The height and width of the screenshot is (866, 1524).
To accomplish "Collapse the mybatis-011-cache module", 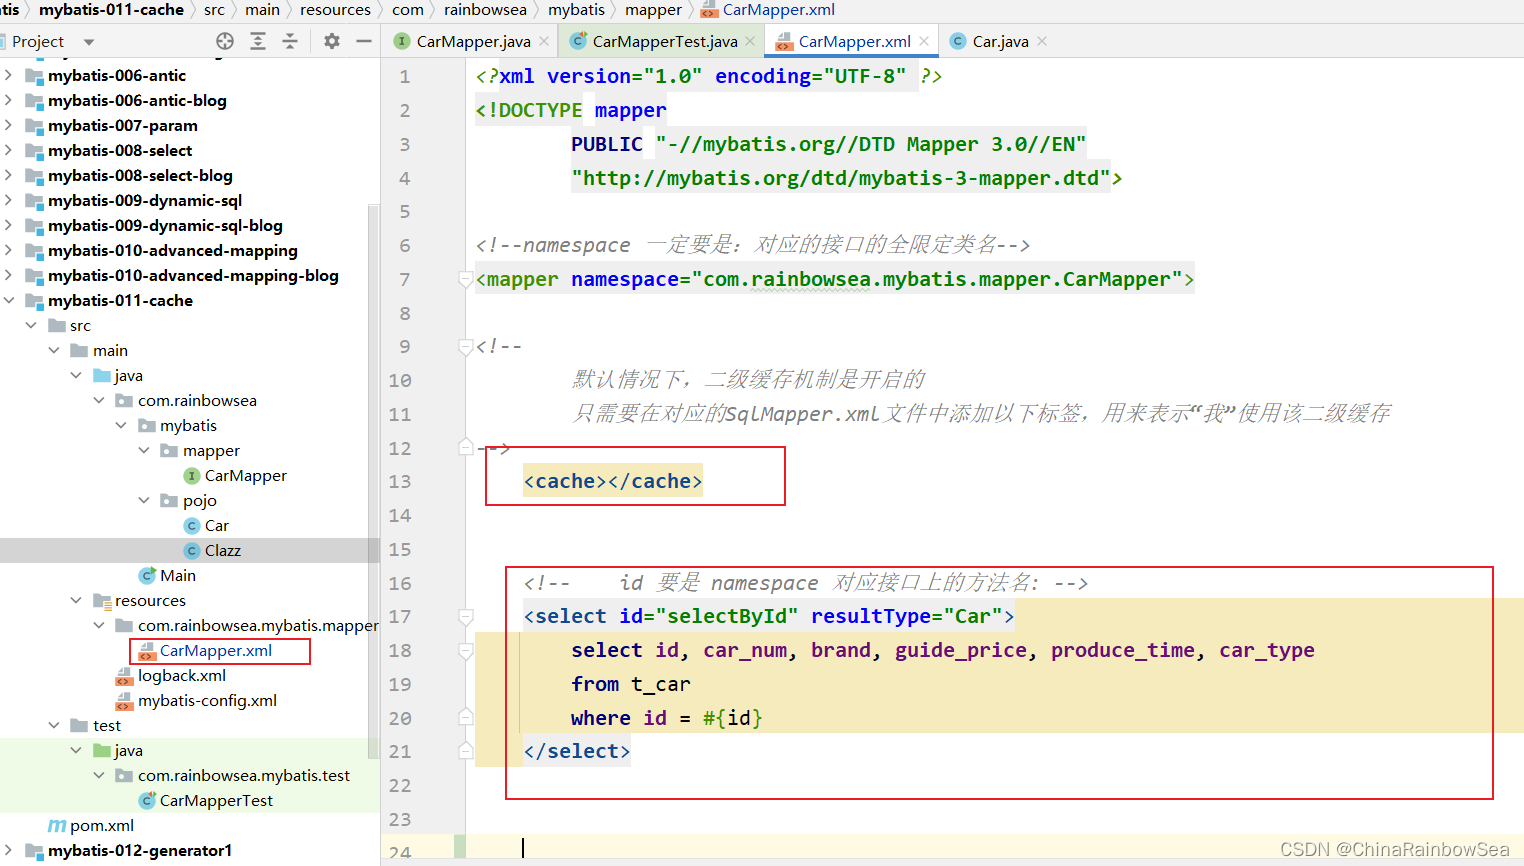I will (x=9, y=300).
